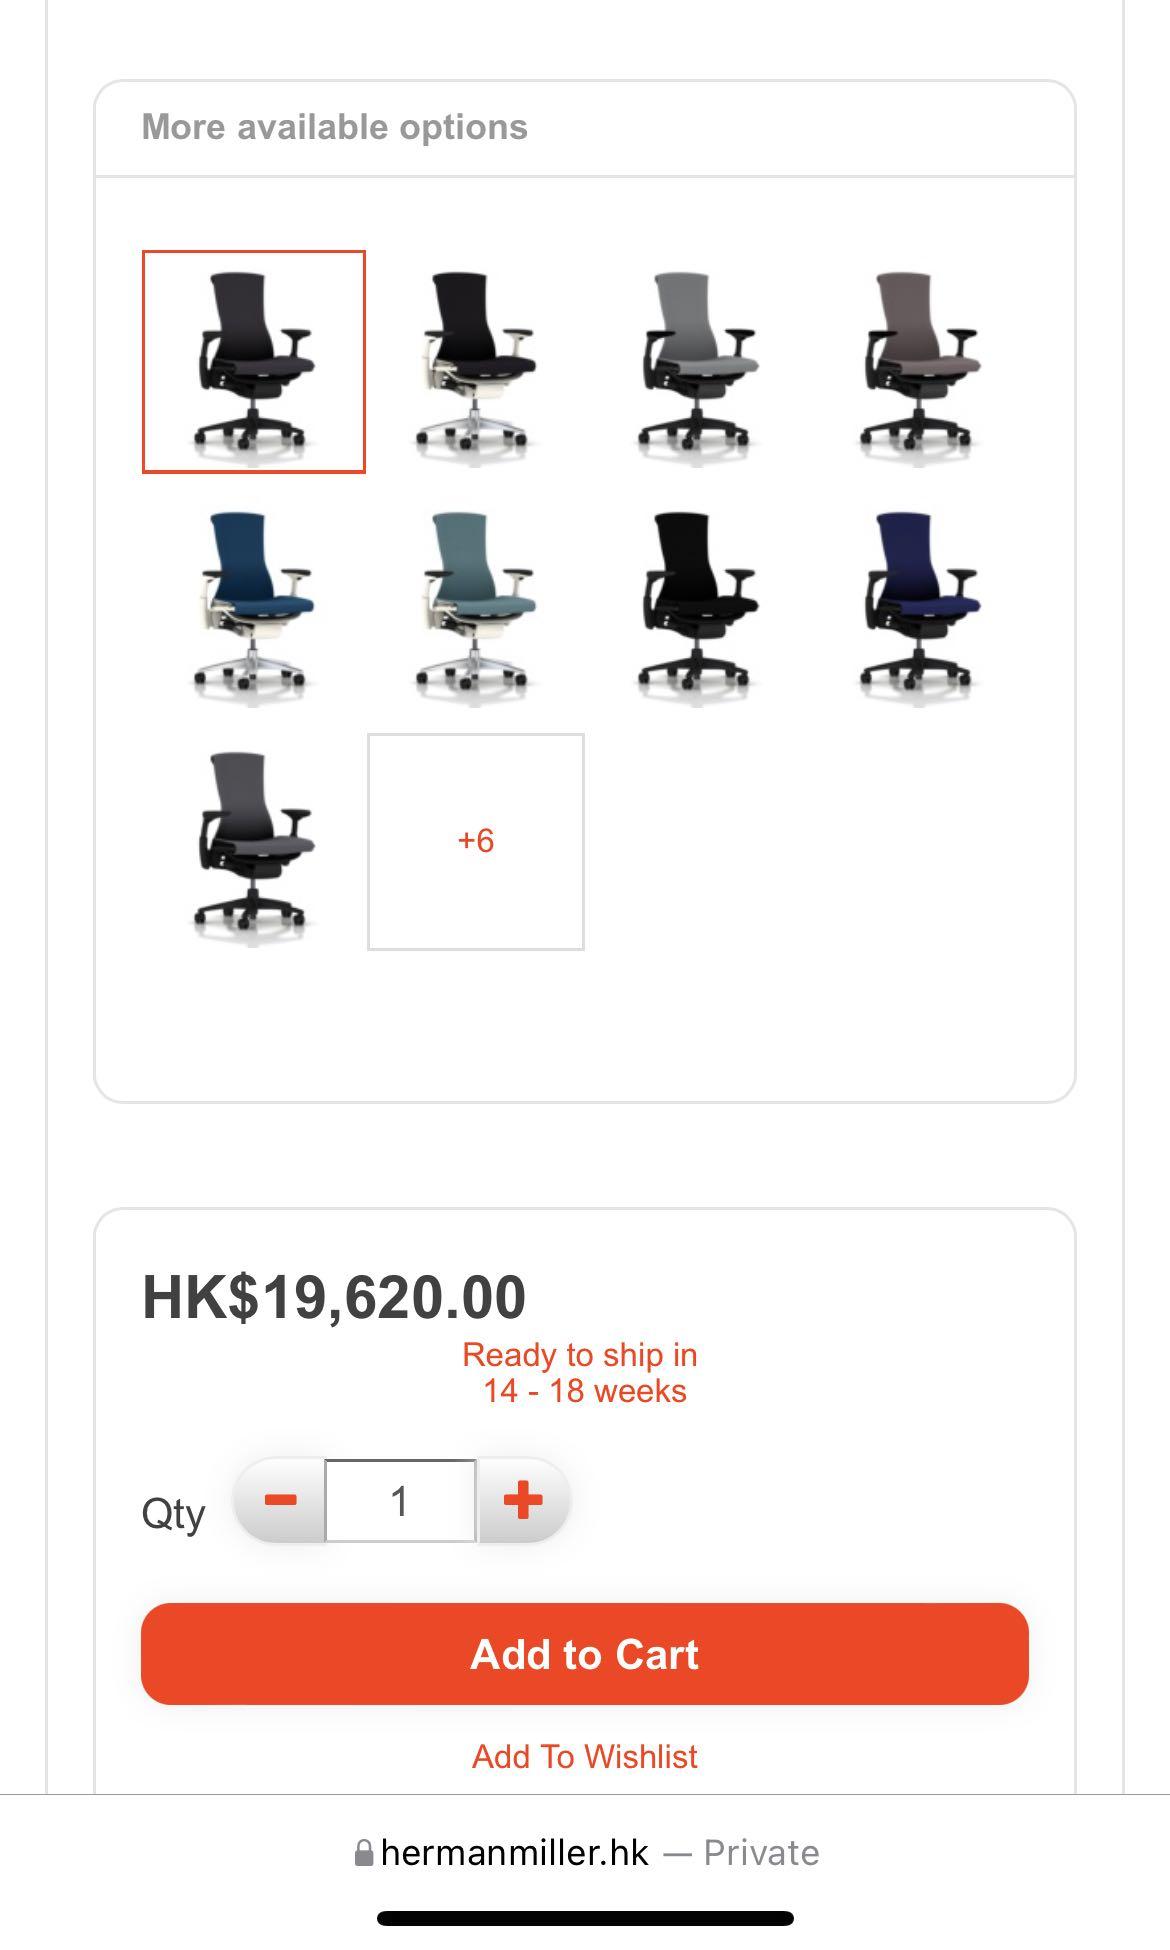Image resolution: width=1170 pixels, height=1950 pixels.
Task: Tap the HK$19,620.00 price text
Action: point(334,1297)
